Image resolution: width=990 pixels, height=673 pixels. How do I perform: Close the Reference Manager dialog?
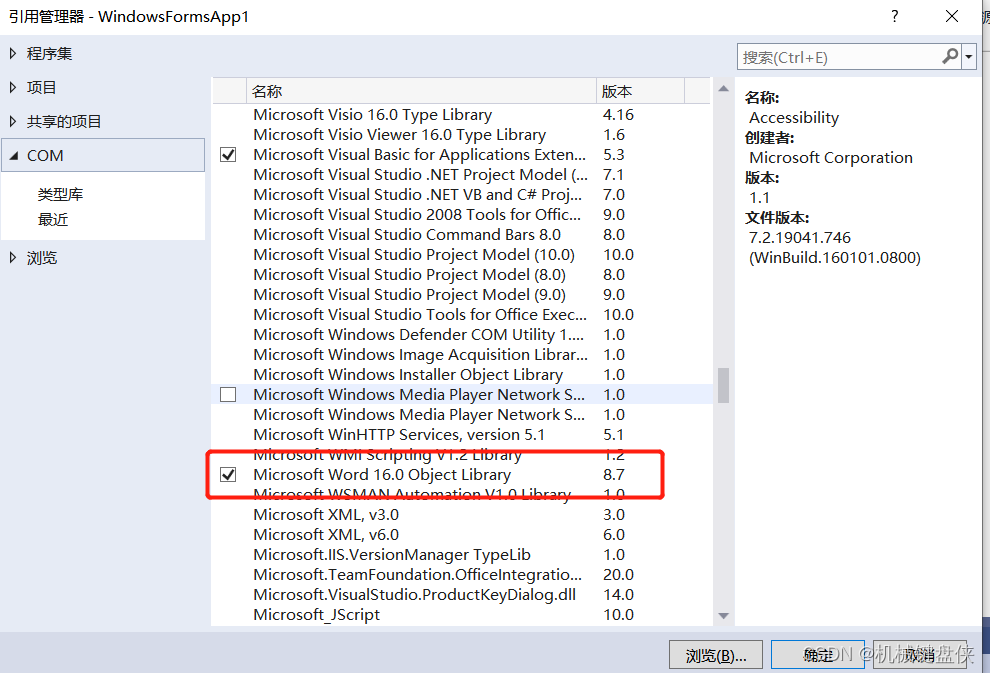click(x=951, y=16)
